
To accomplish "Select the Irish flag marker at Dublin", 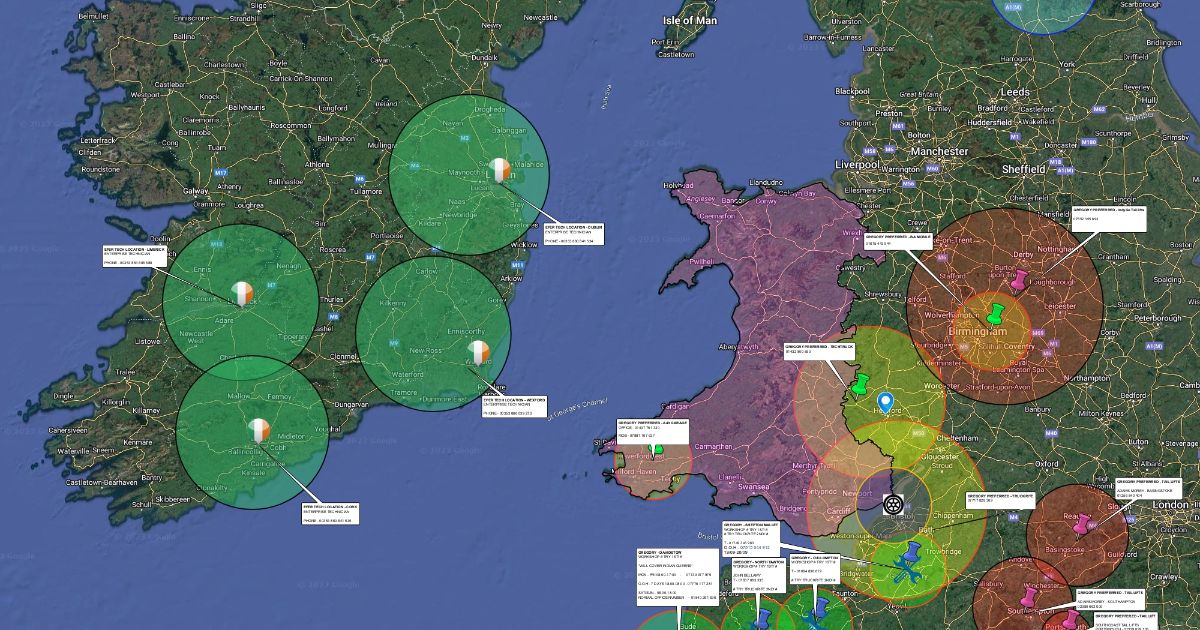I will [499, 169].
